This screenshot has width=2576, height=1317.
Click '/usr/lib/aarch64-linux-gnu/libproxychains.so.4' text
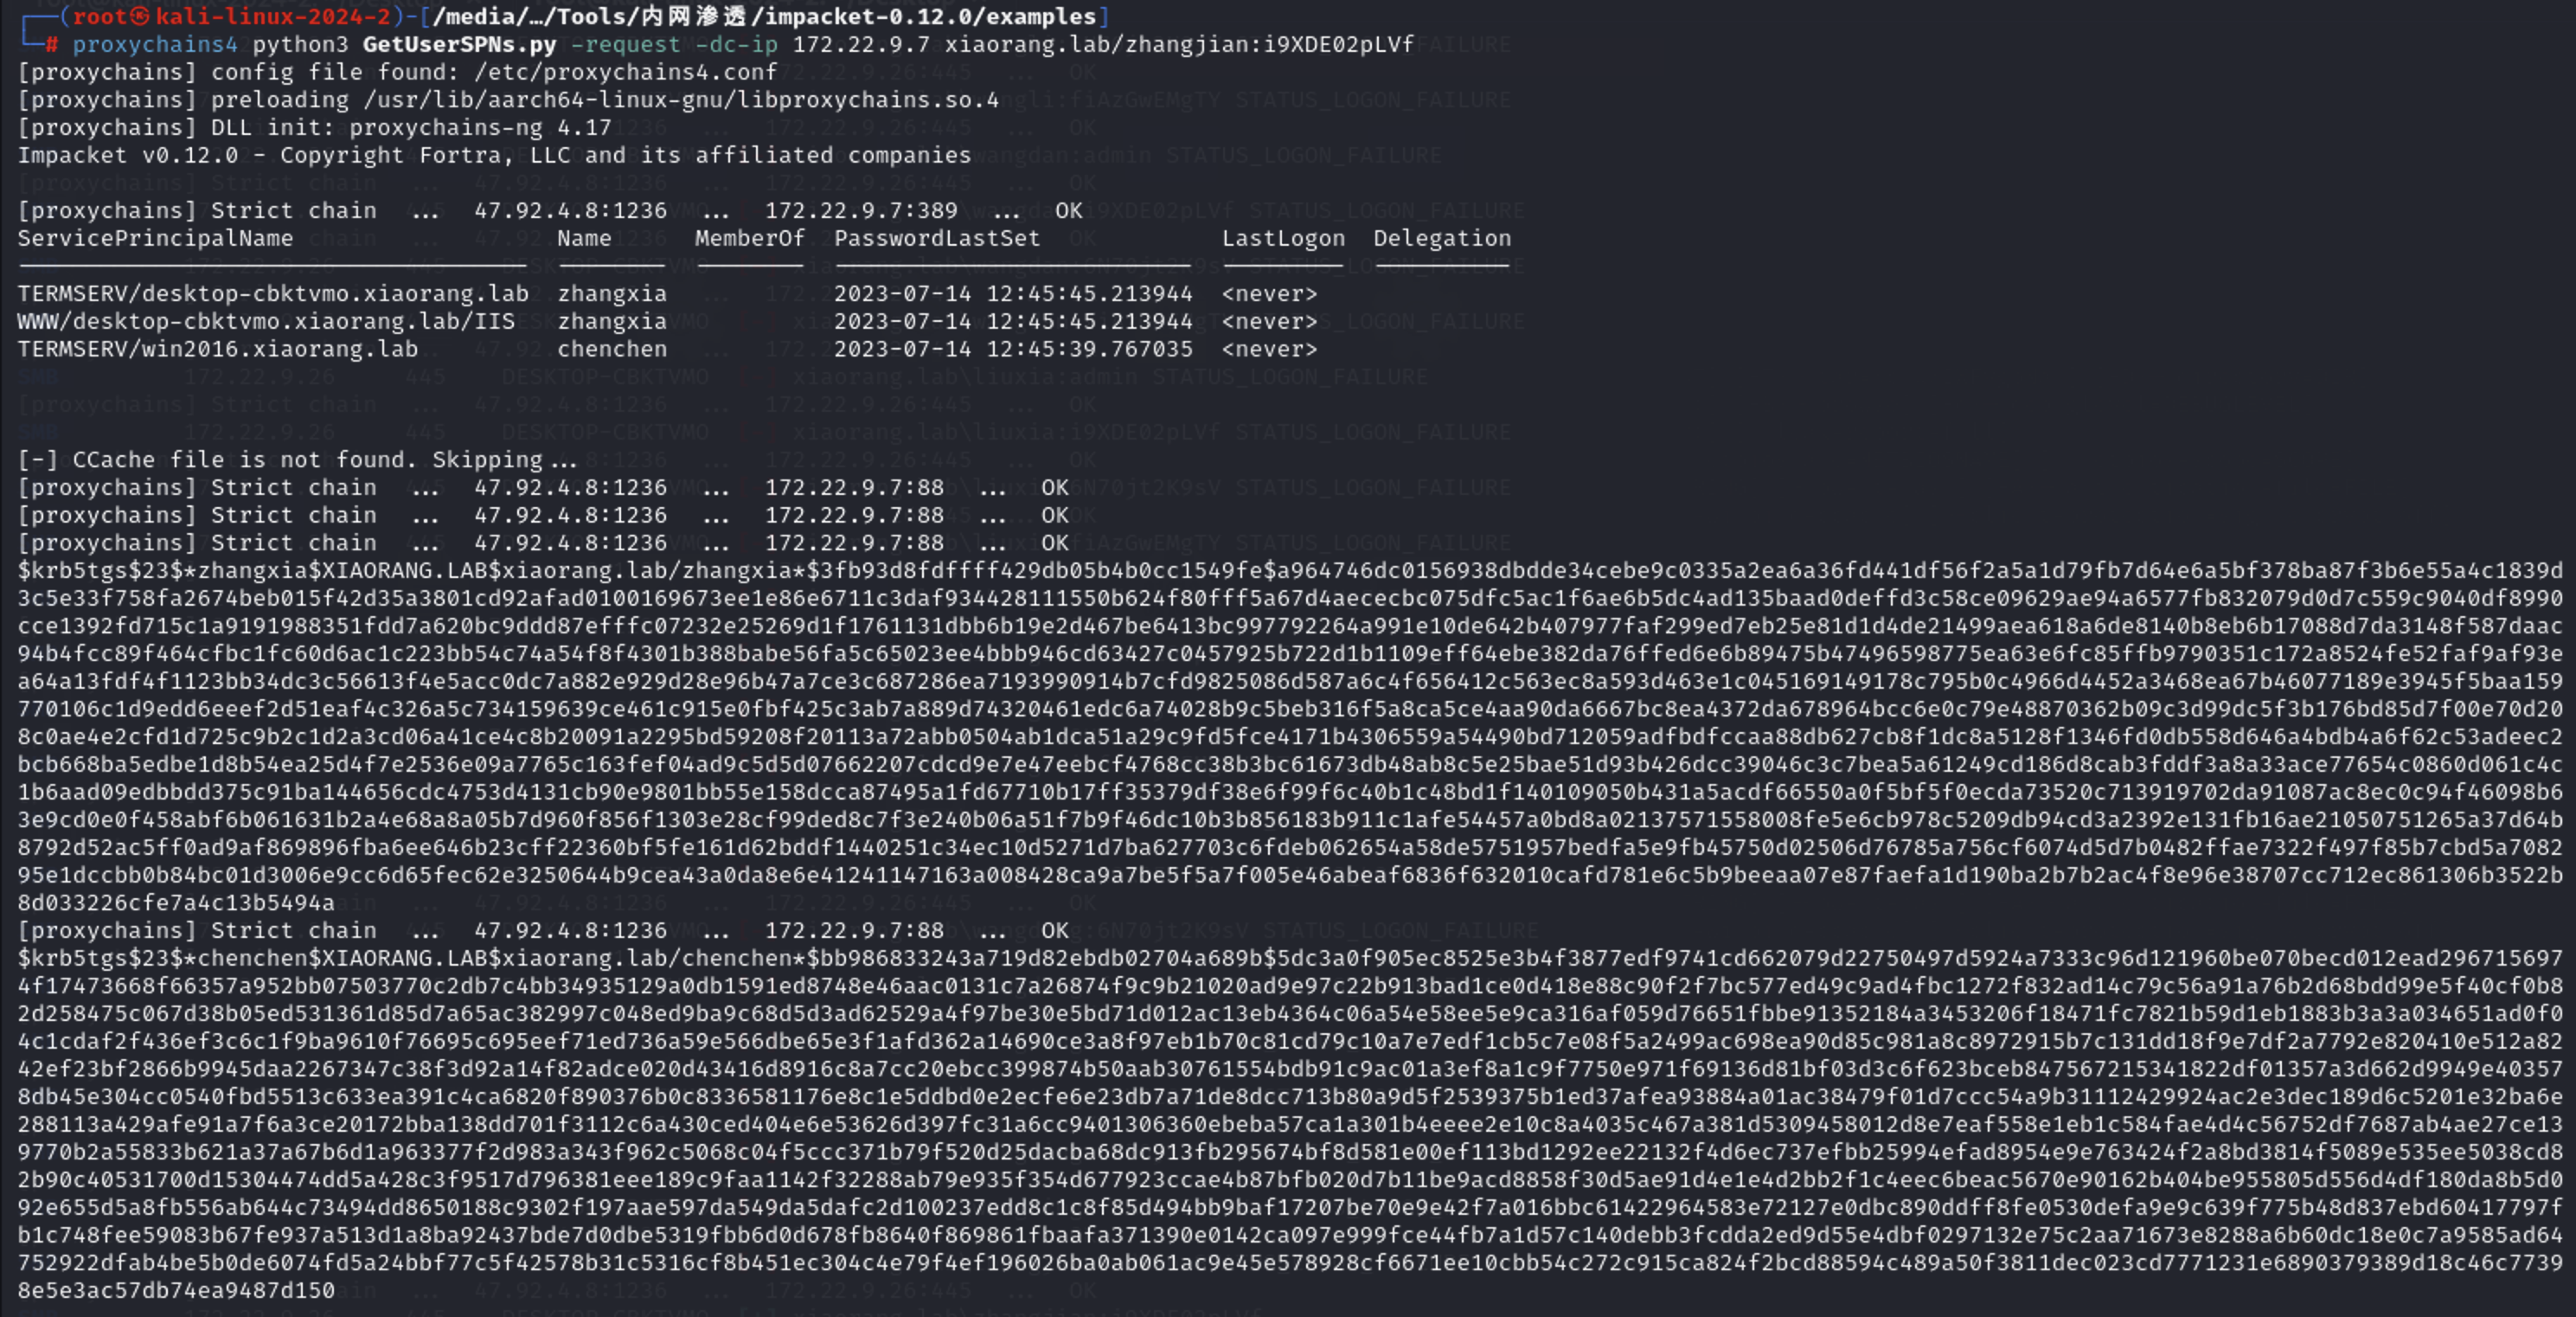[681, 100]
